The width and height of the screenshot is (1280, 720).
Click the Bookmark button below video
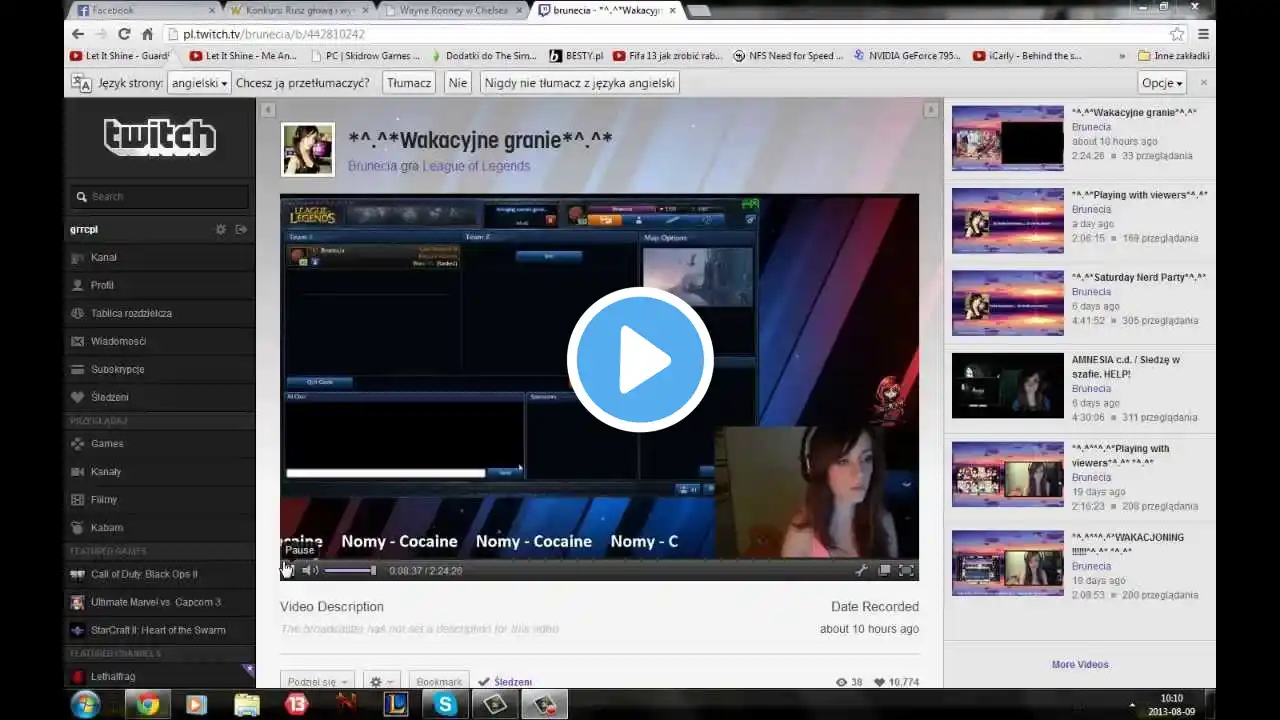click(439, 682)
